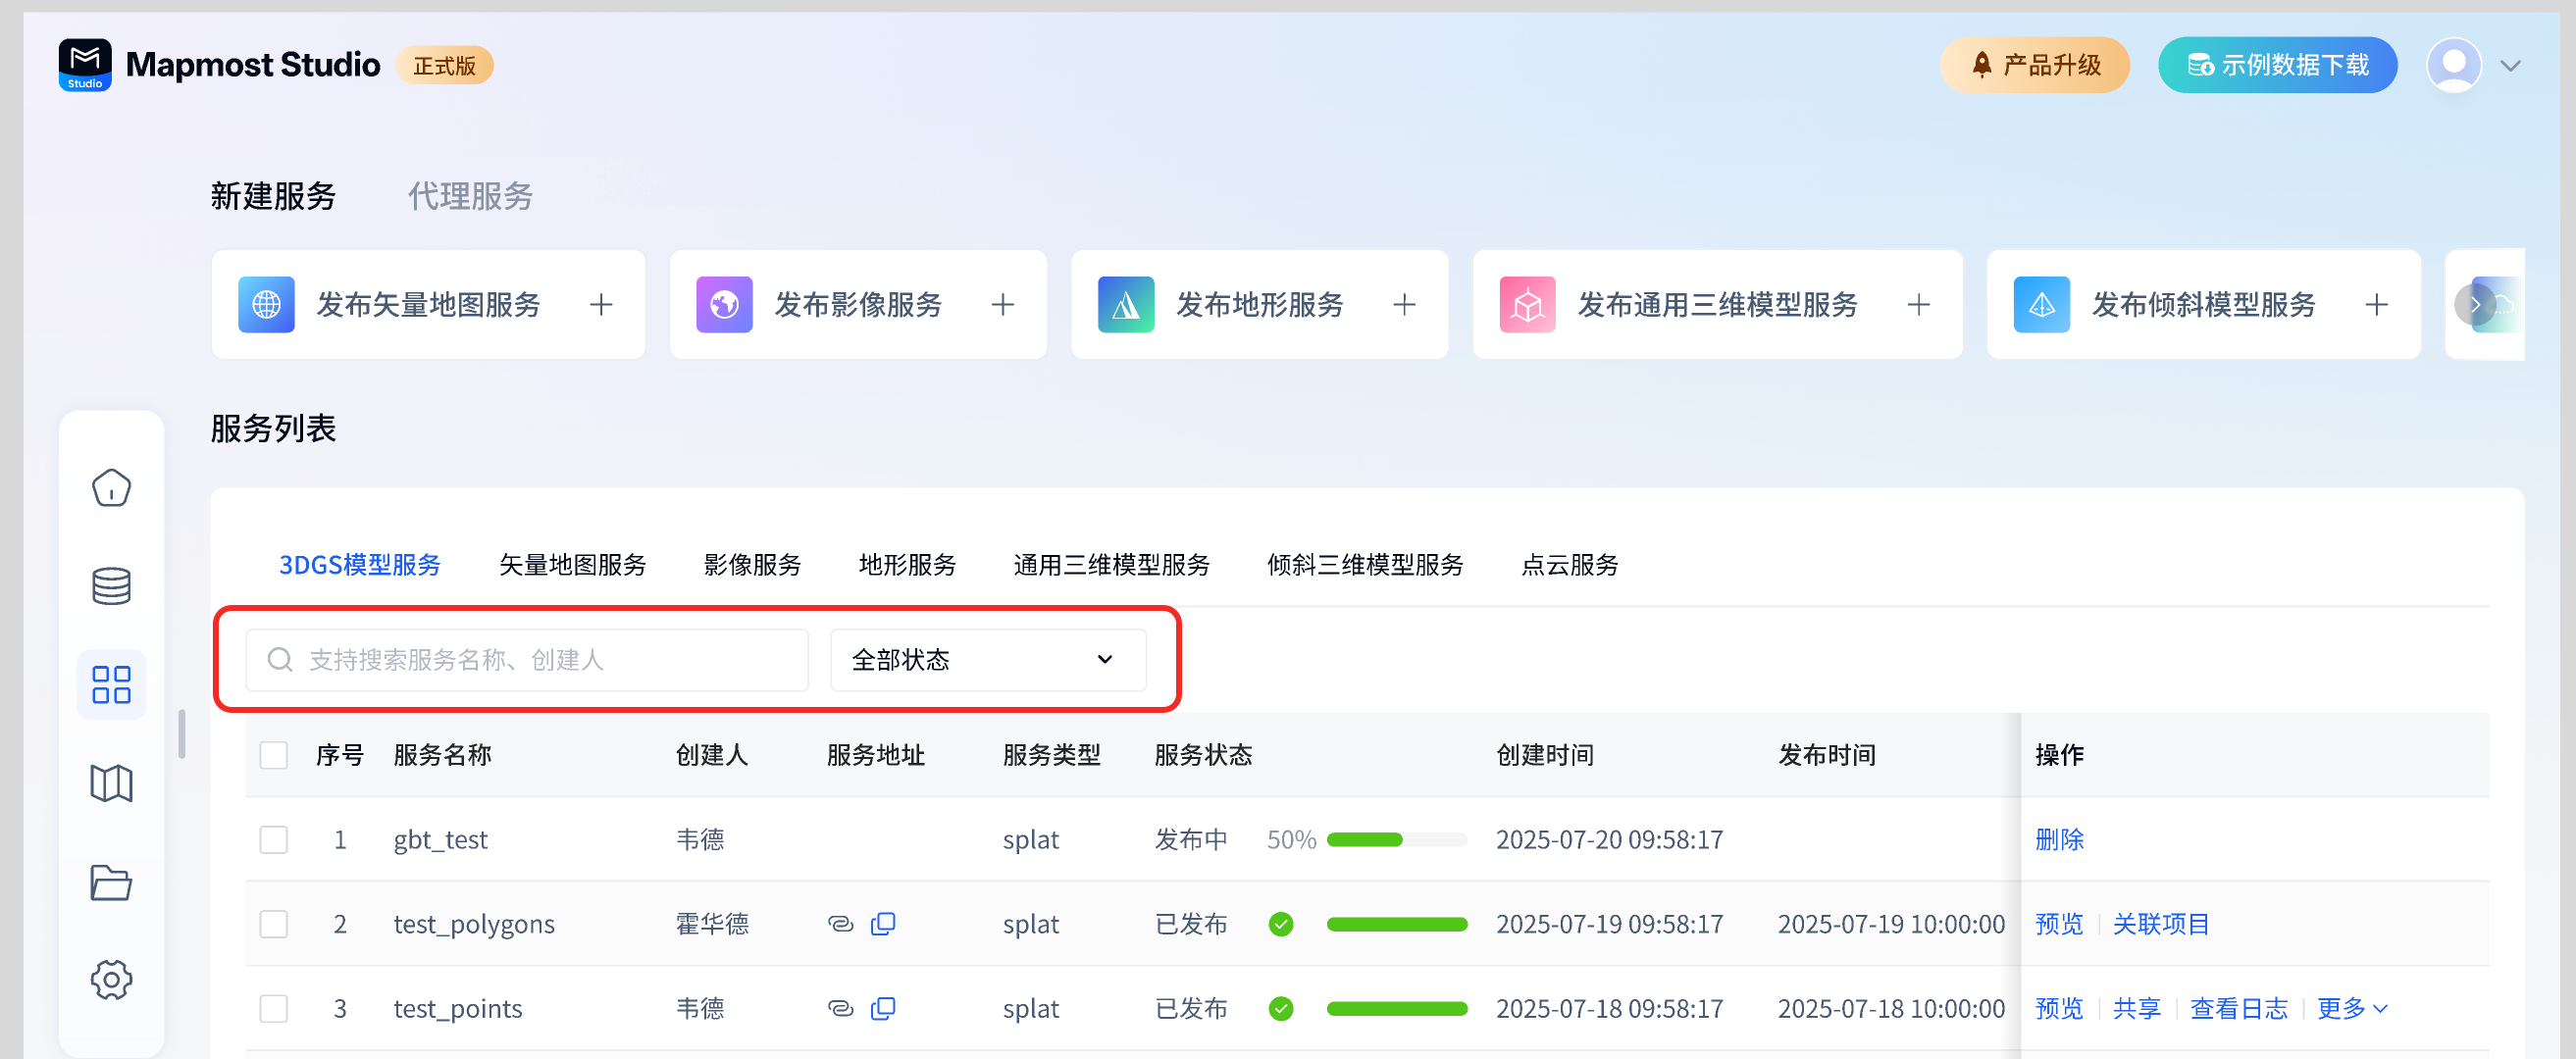Image resolution: width=2576 pixels, height=1059 pixels.
Task: Open the folder icon in sidebar
Action: 111,882
